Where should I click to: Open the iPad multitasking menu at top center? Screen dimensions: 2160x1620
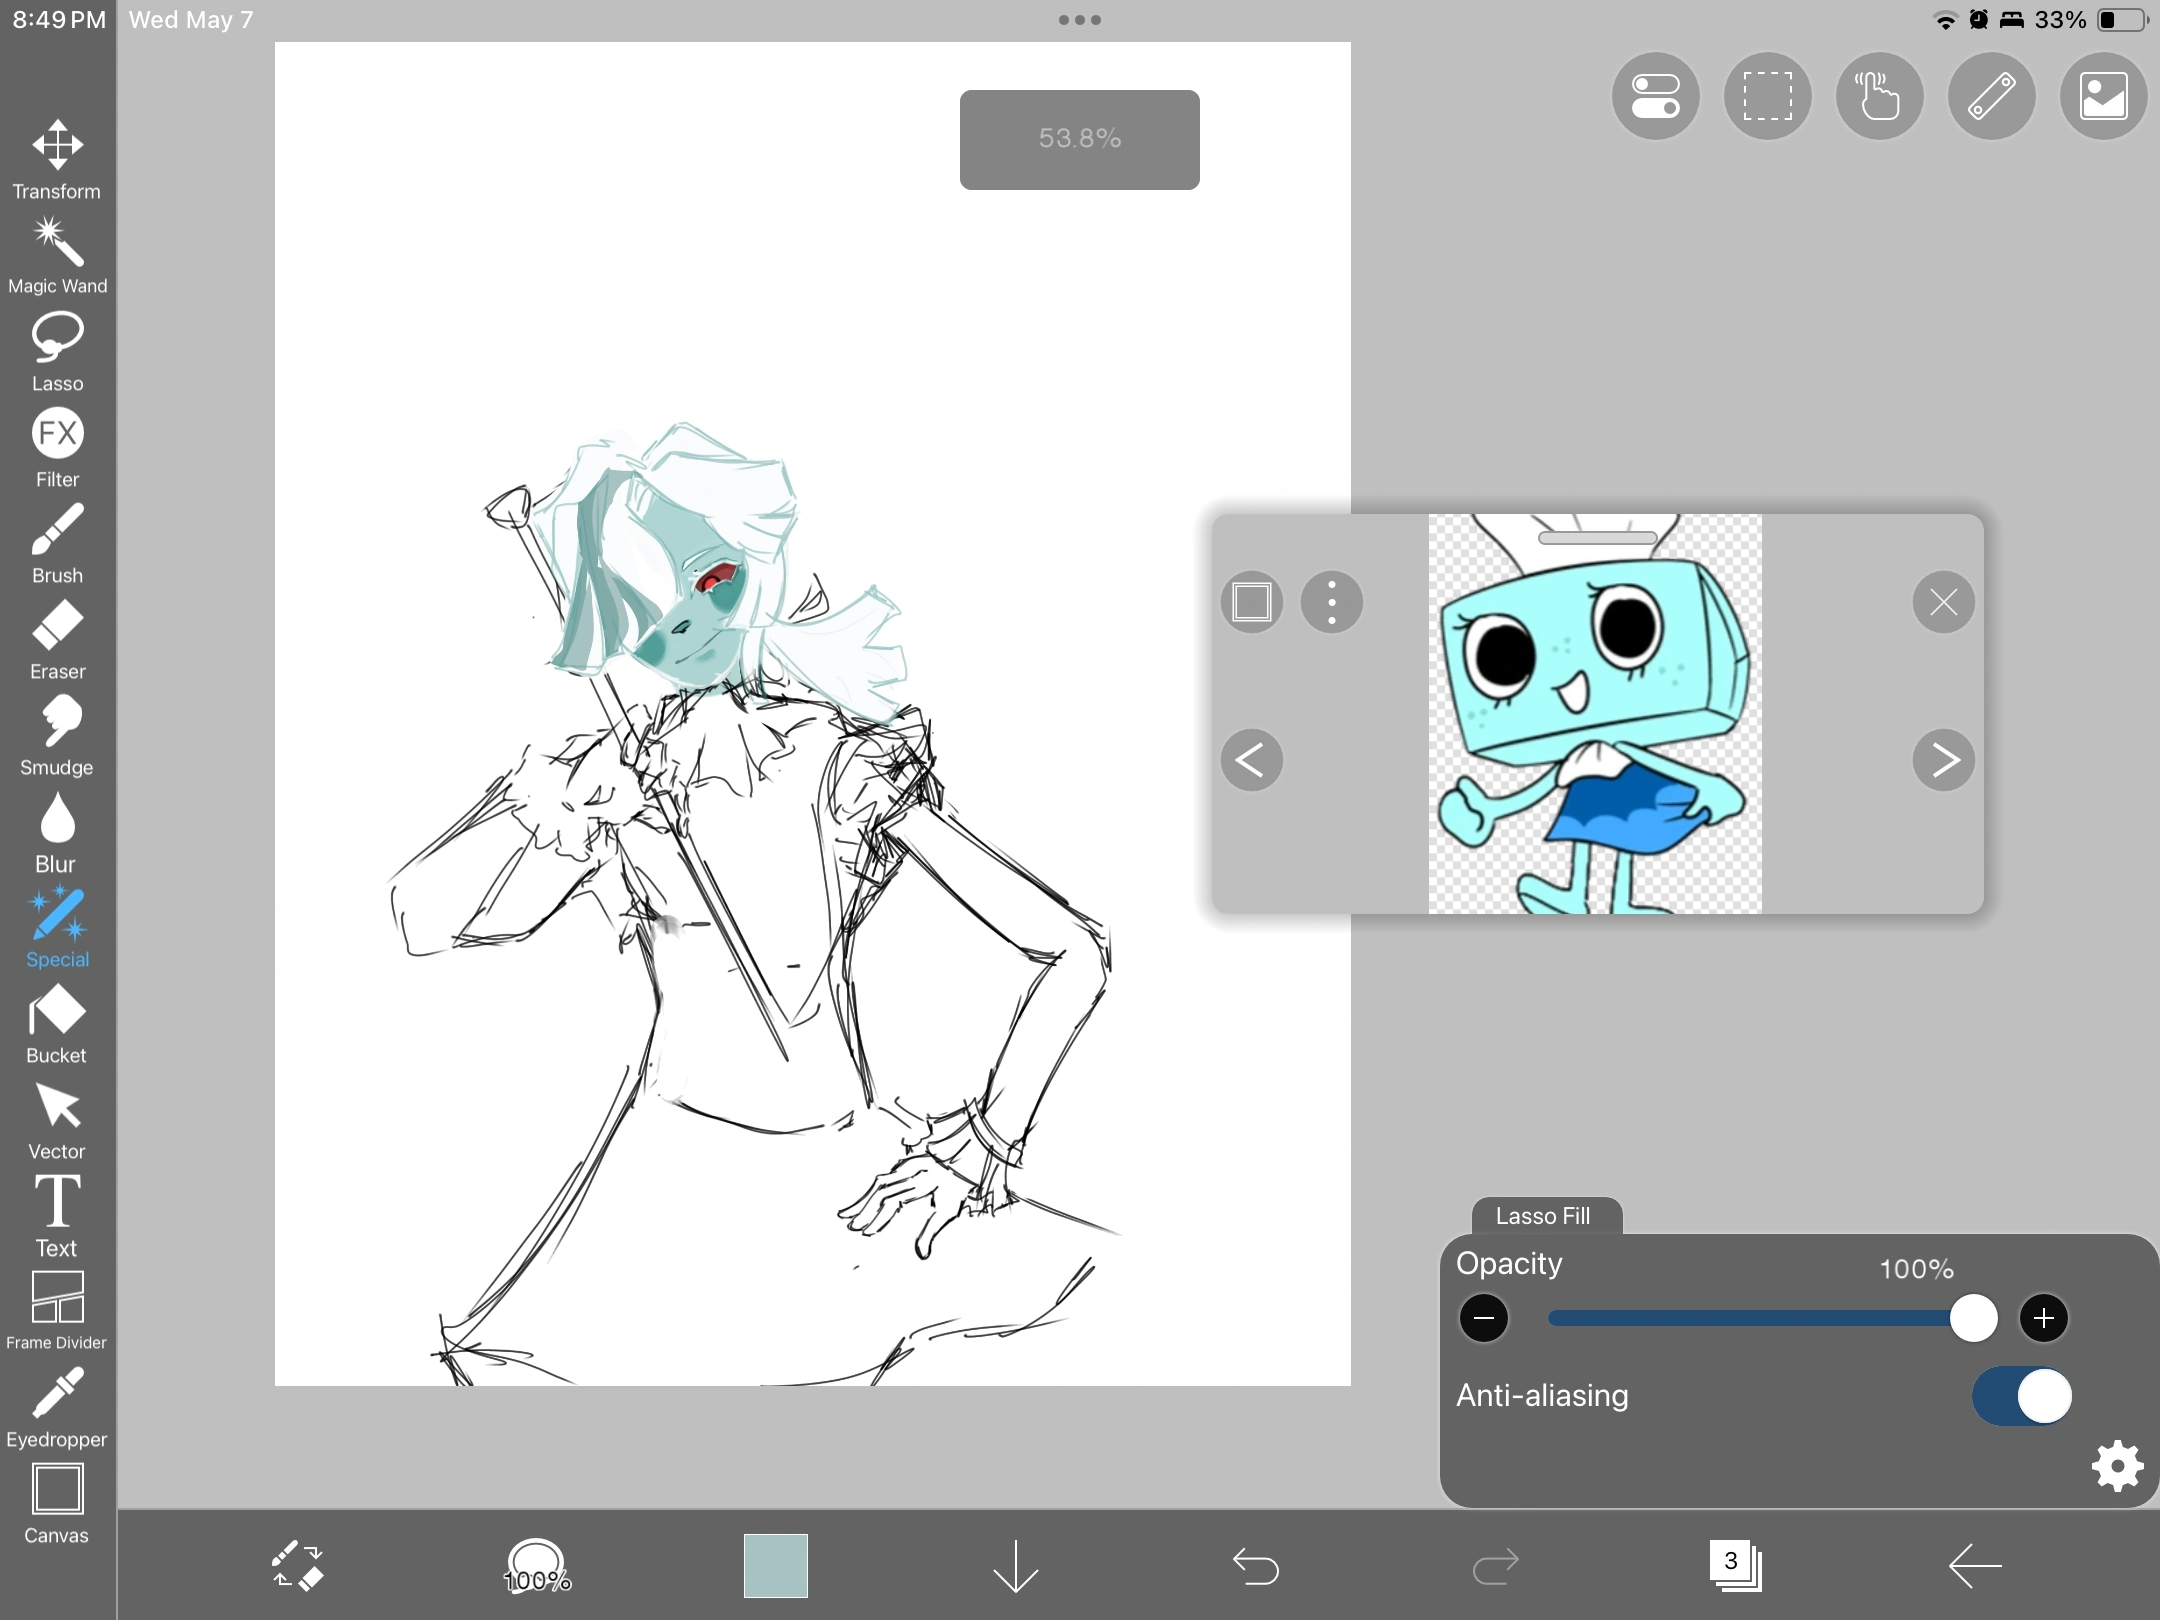[1080, 19]
